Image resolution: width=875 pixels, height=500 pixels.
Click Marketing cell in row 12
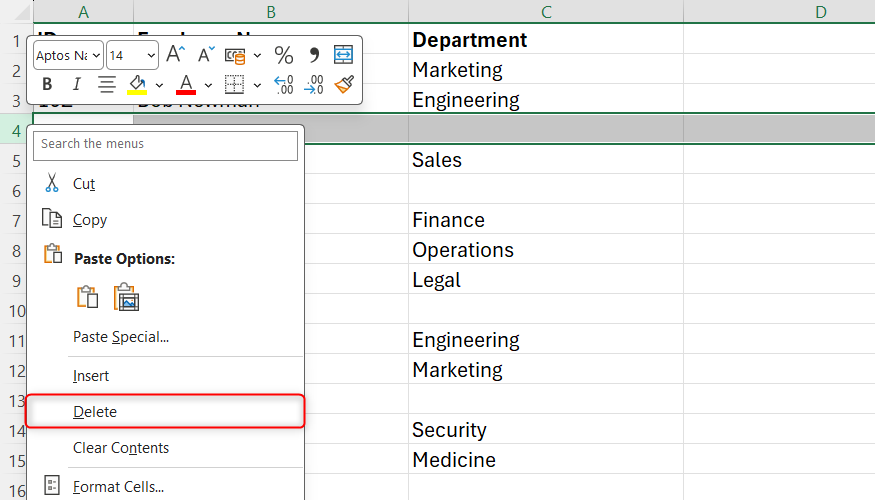(x=546, y=370)
